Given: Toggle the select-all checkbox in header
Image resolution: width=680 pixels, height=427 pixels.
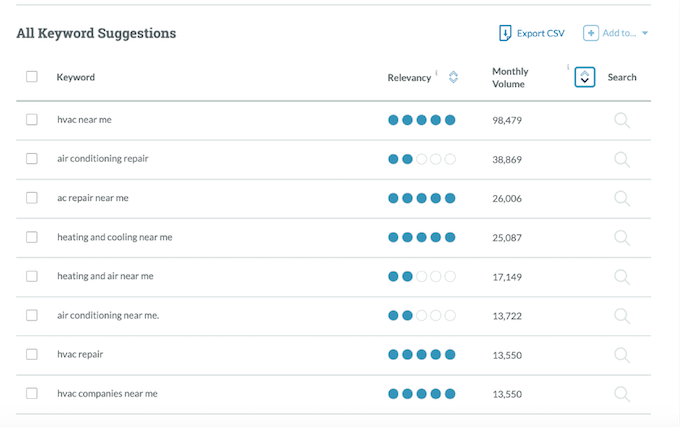Looking at the screenshot, I should pyautogui.click(x=32, y=77).
